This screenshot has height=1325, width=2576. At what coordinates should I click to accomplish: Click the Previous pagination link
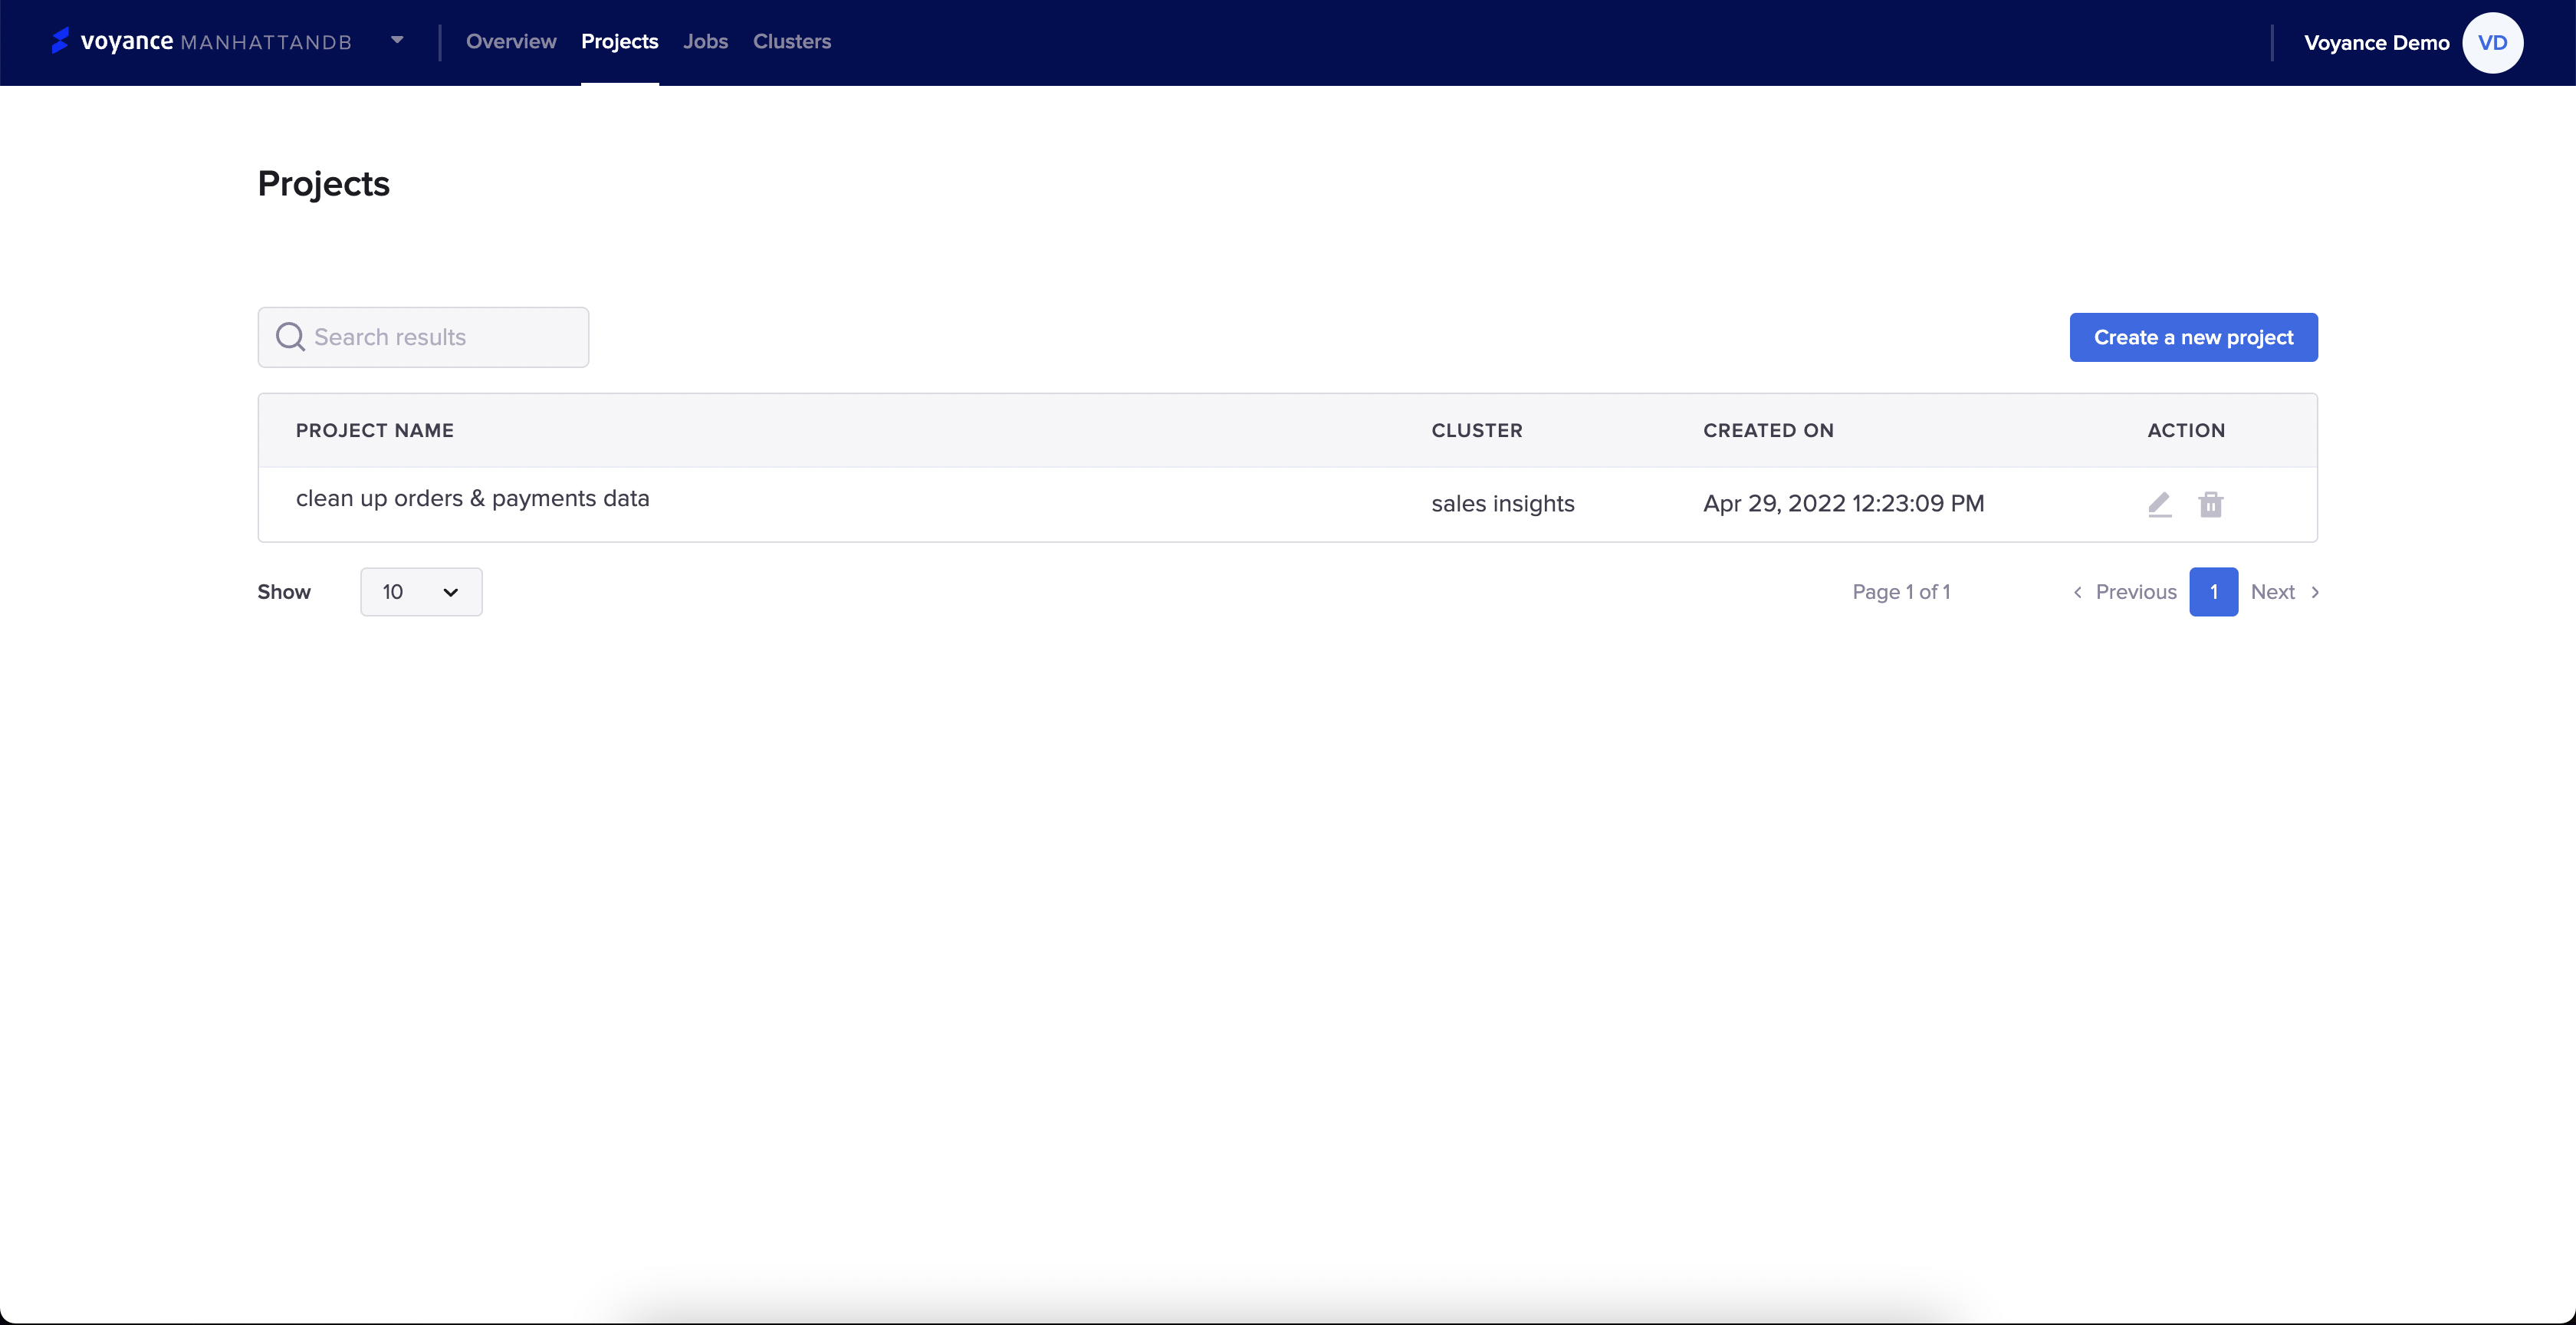(2135, 592)
